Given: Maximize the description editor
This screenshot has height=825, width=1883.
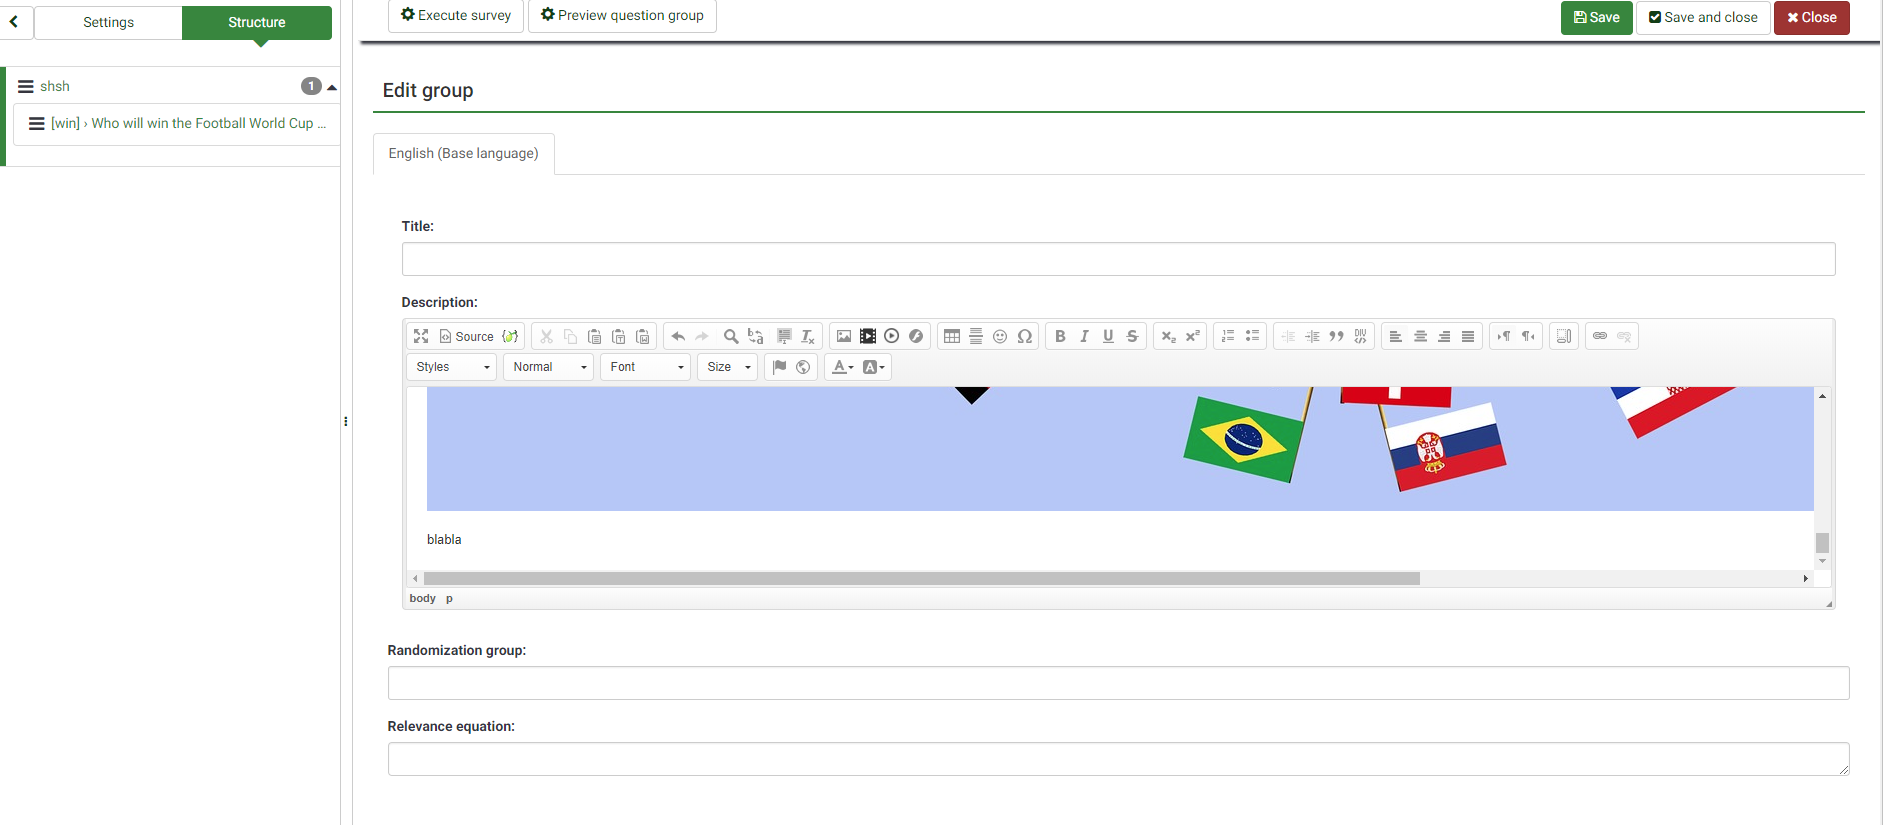Looking at the screenshot, I should tap(421, 337).
